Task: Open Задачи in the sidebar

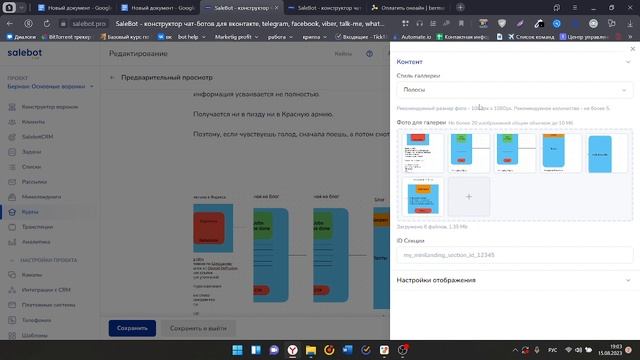Action: [31, 152]
